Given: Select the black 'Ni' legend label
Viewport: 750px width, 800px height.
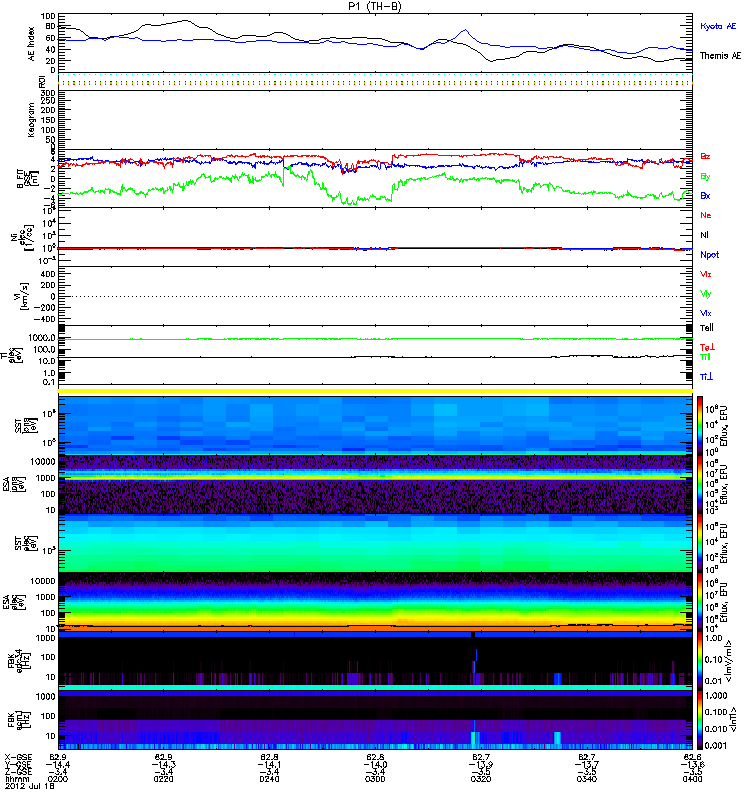Looking at the screenshot, I should point(704,235).
